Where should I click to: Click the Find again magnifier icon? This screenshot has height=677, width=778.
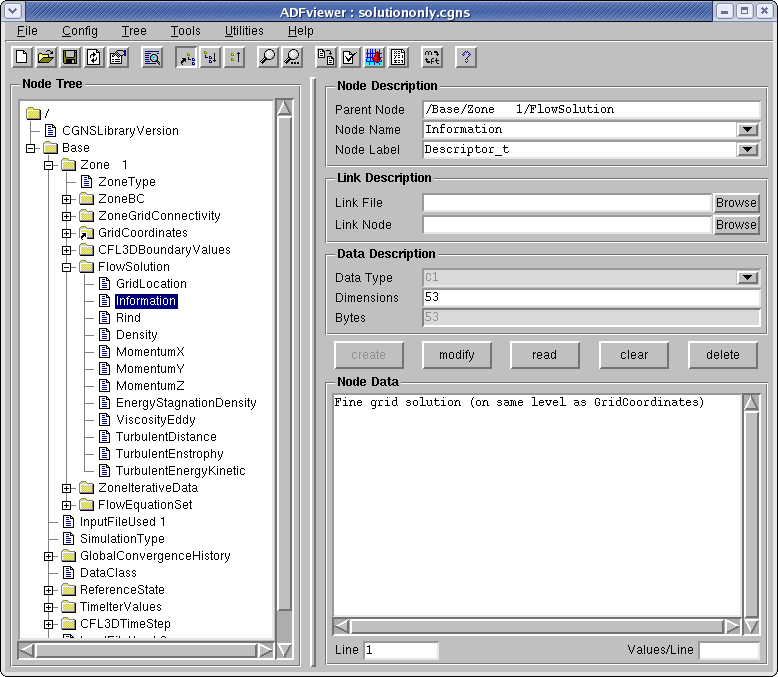pos(293,58)
